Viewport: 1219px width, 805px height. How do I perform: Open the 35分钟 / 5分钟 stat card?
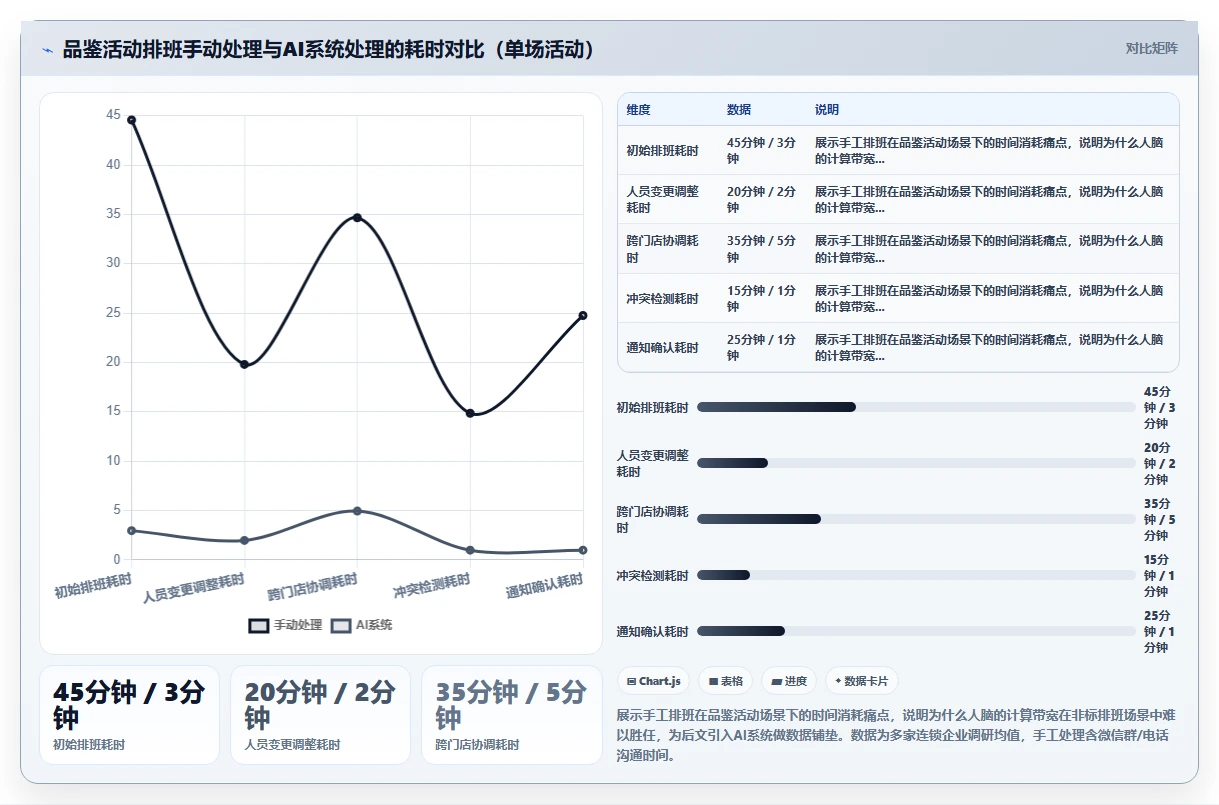(511, 715)
